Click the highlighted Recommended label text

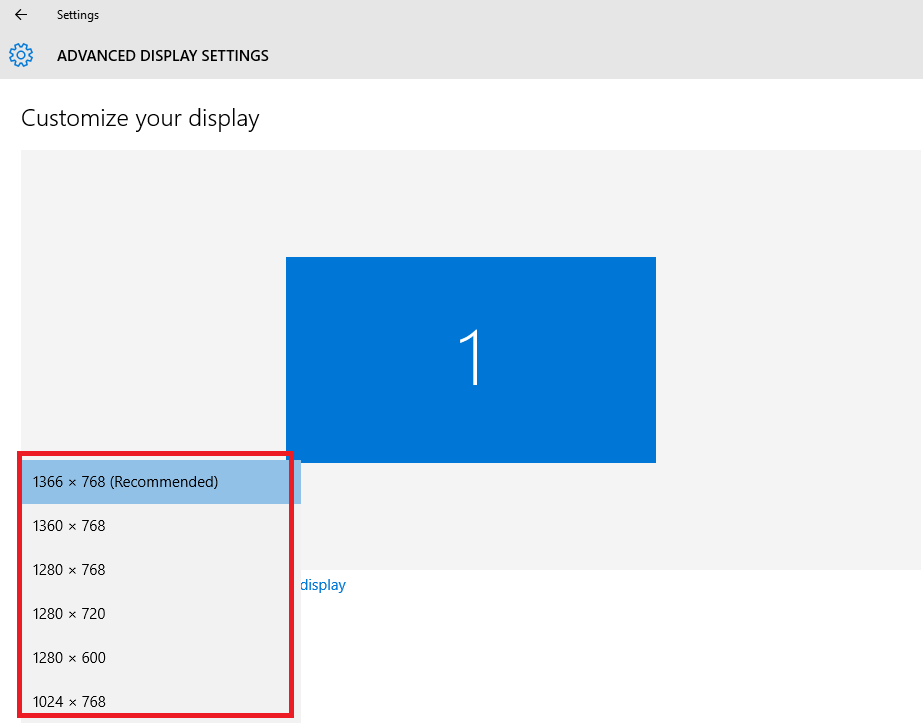click(x=164, y=482)
